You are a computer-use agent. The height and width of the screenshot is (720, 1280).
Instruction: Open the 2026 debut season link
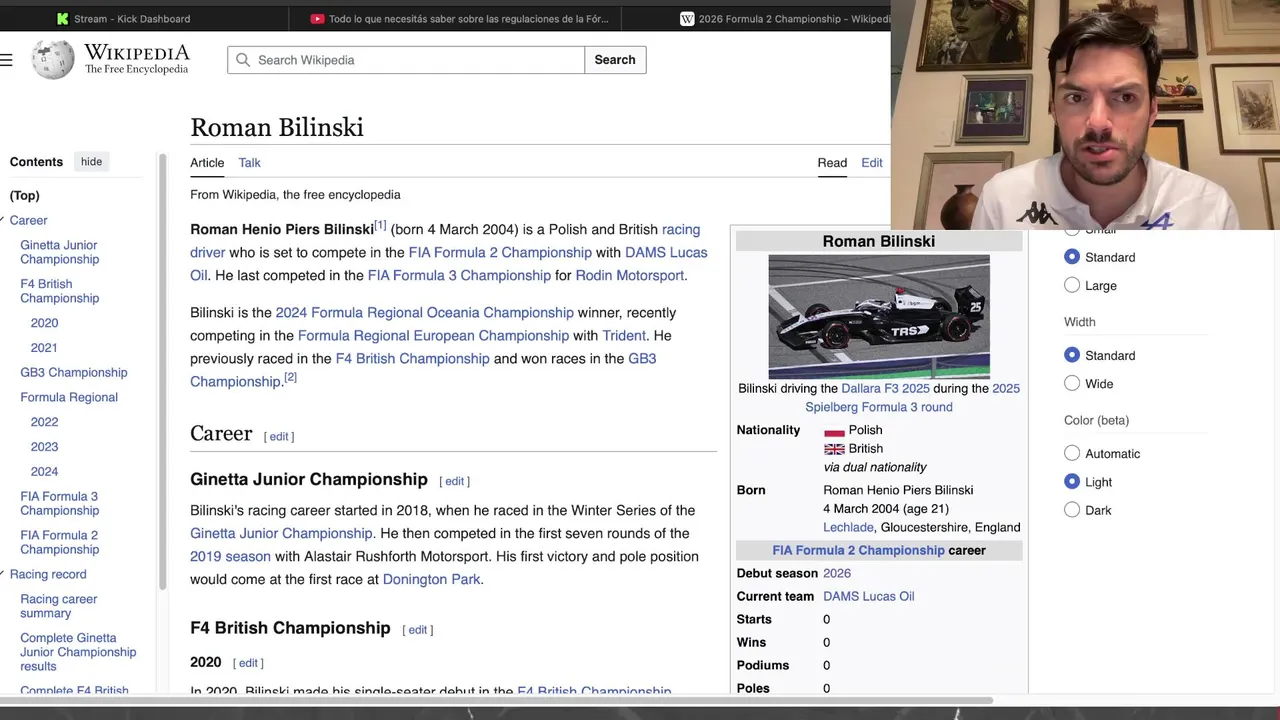837,573
